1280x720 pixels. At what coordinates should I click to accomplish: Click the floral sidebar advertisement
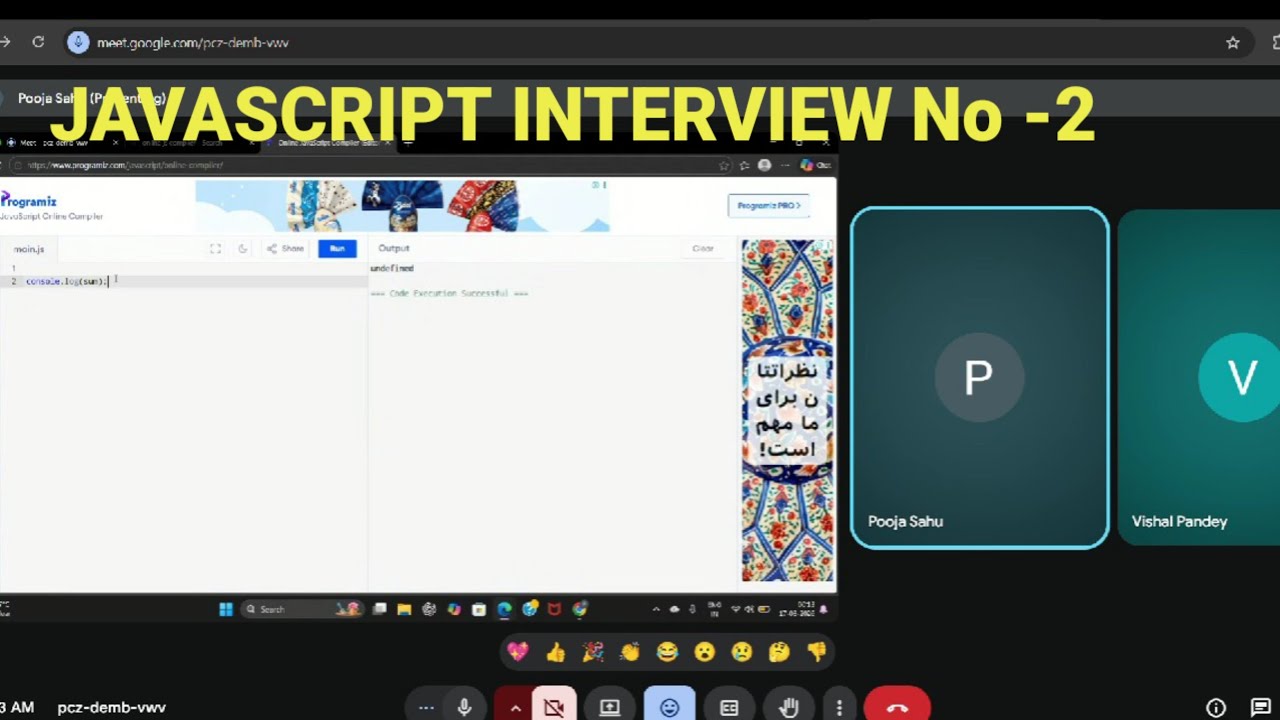click(788, 410)
